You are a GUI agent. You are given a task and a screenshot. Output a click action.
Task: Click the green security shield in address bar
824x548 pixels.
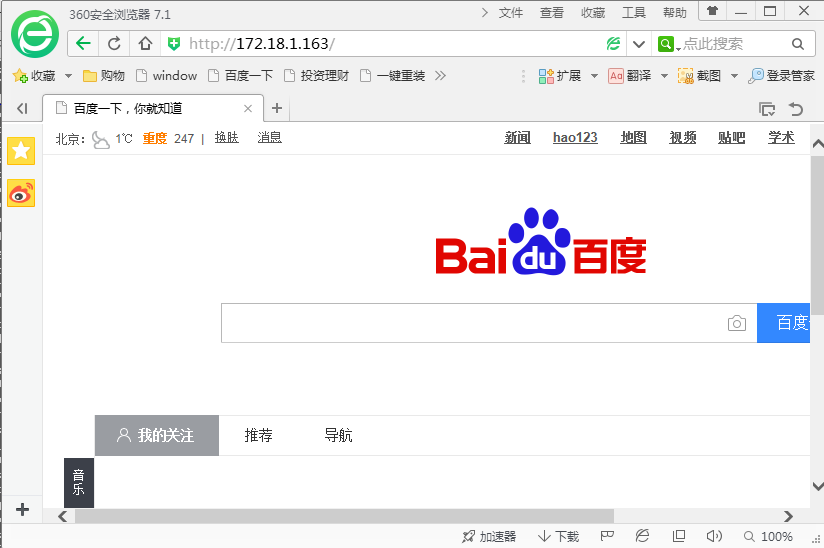click(173, 44)
